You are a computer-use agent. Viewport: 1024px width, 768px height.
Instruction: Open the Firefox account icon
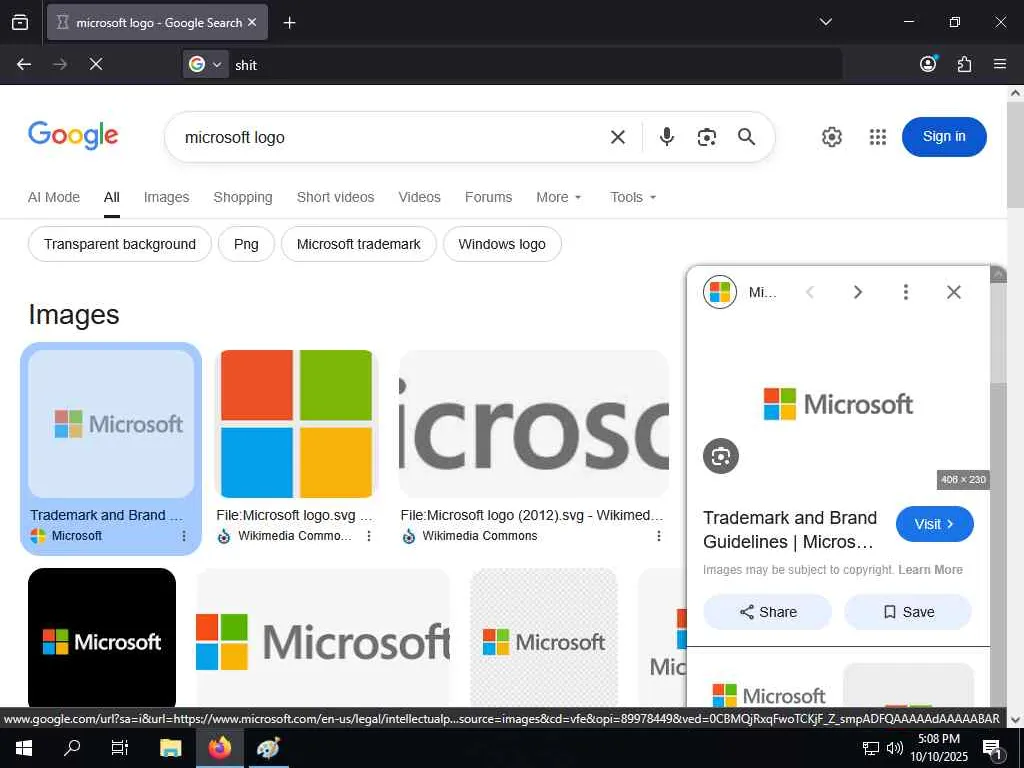tap(928, 64)
